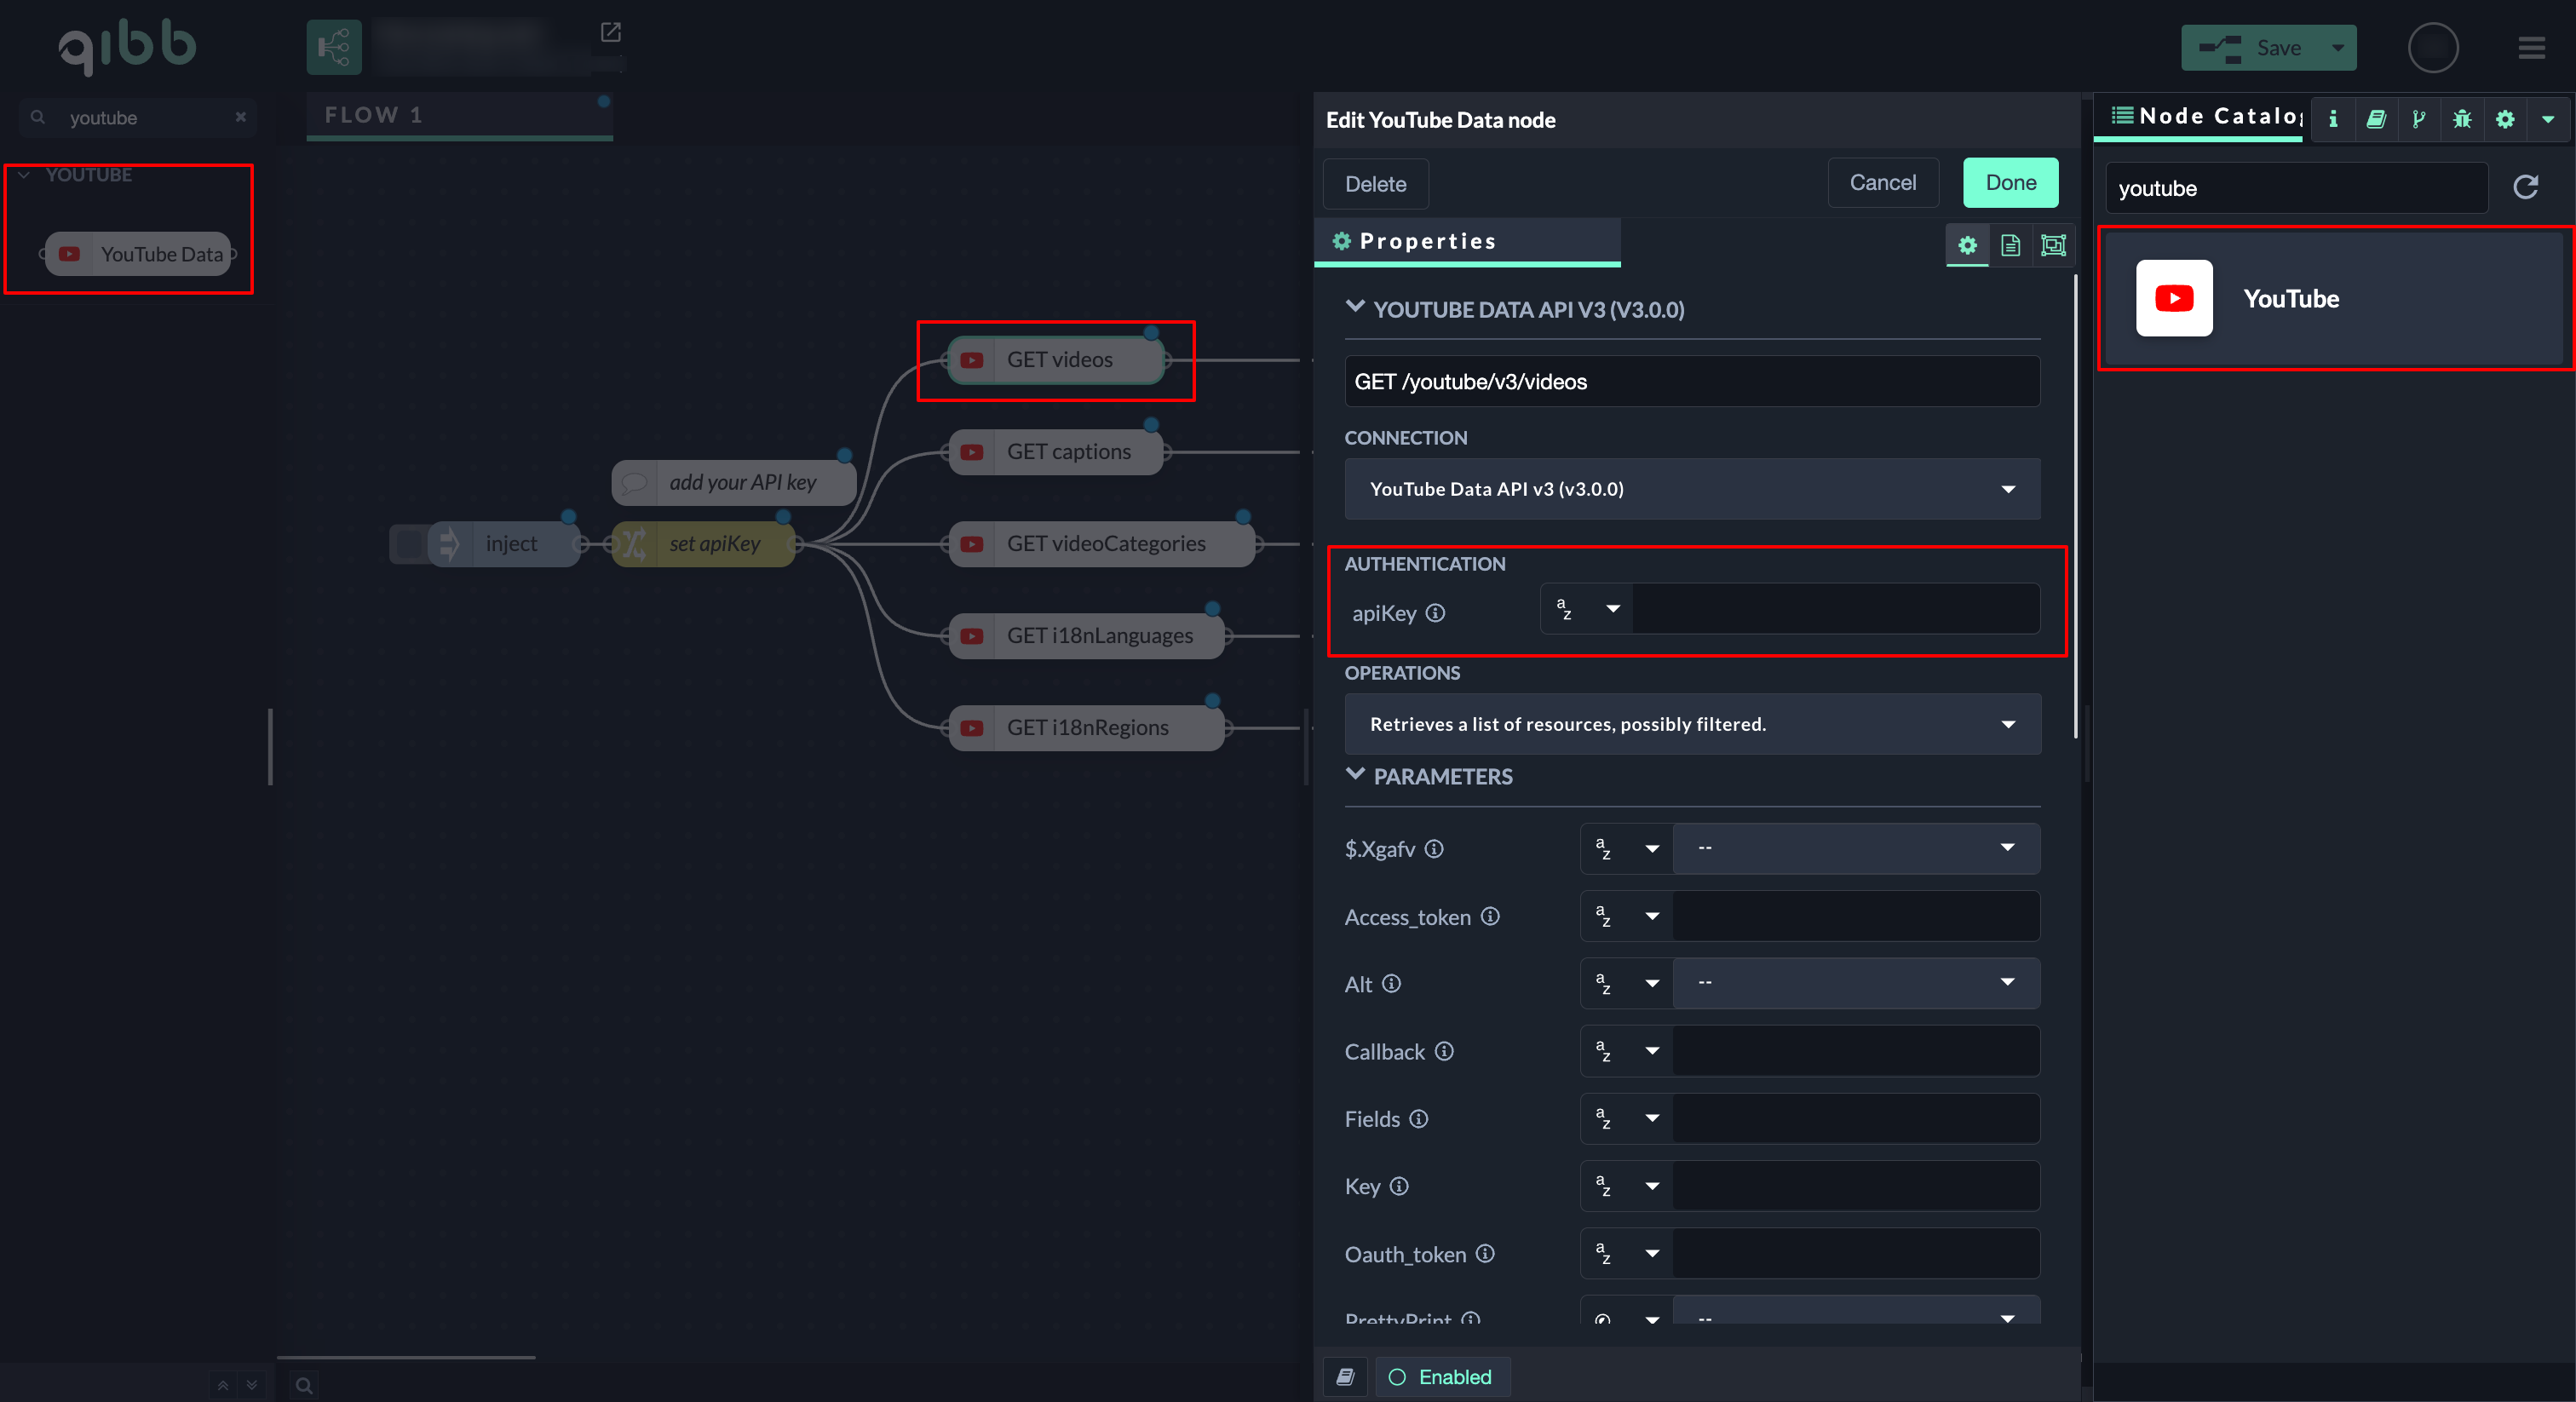The image size is (2576, 1402).
Task: Collapse the PARAMETERS section
Action: pyautogui.click(x=1355, y=775)
